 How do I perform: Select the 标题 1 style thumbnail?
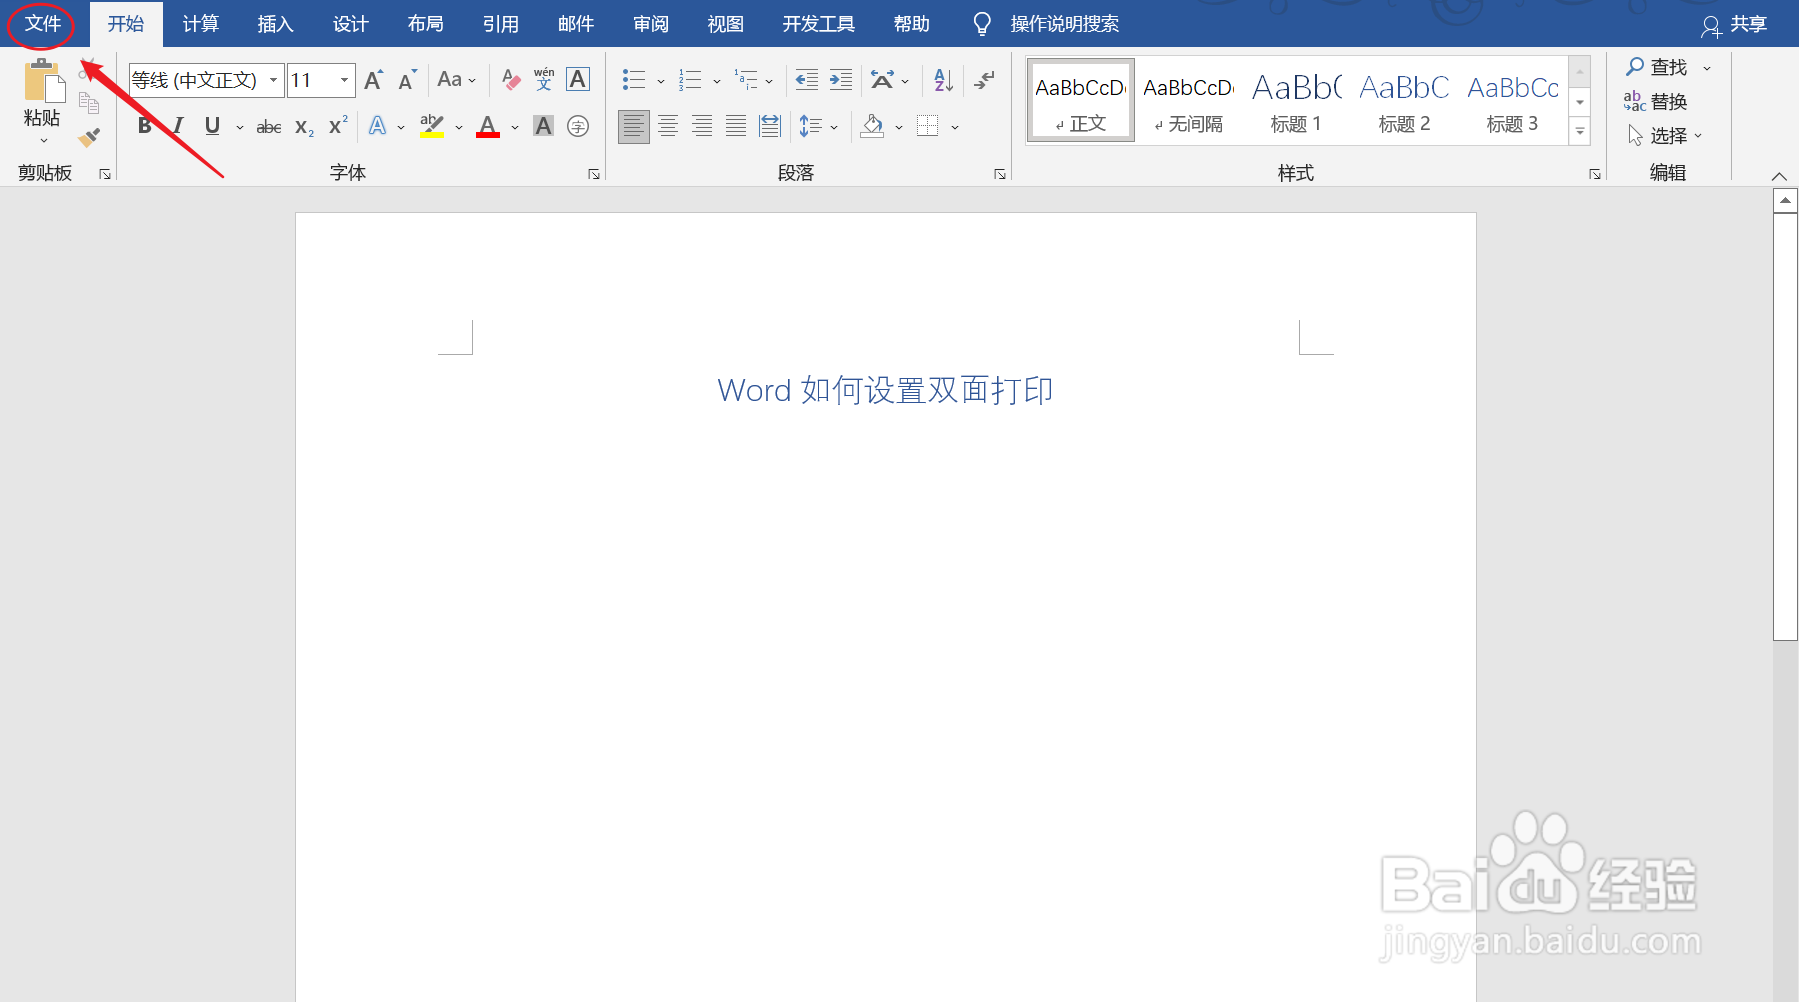1295,99
